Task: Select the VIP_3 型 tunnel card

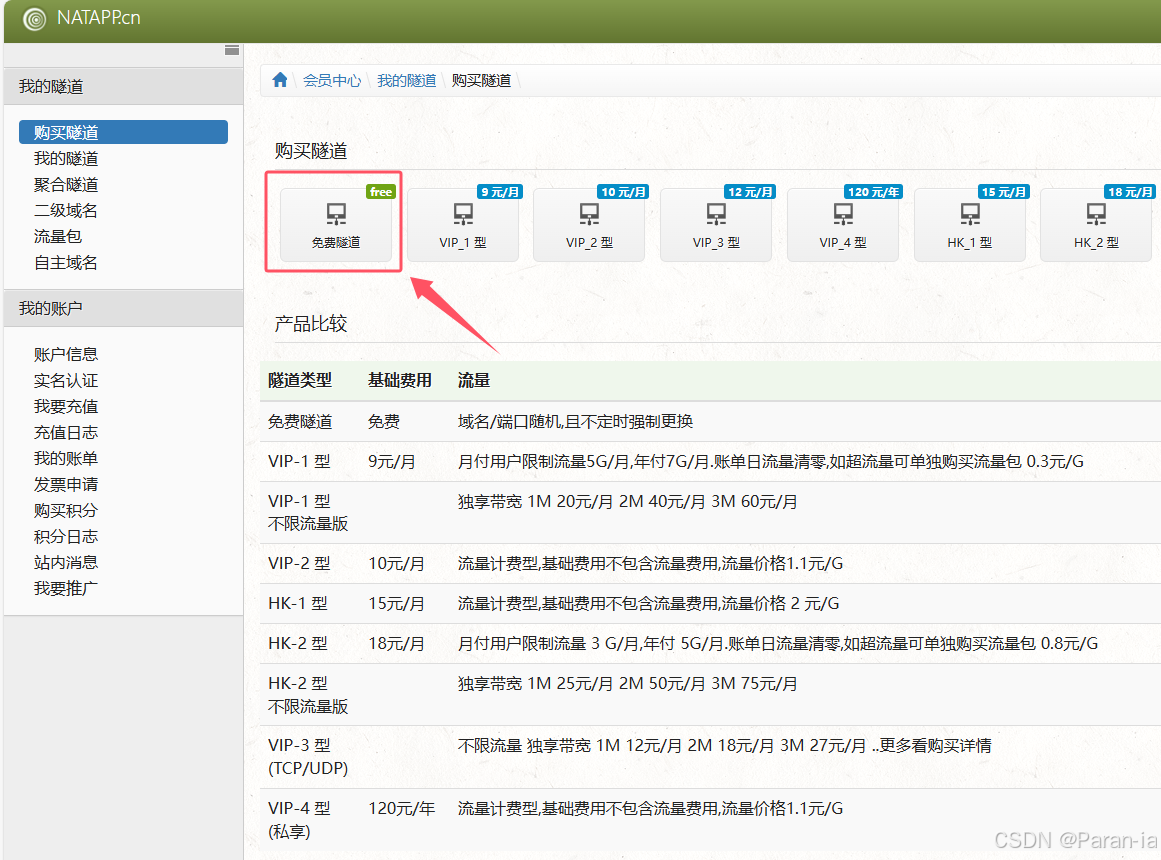Action: [x=716, y=224]
